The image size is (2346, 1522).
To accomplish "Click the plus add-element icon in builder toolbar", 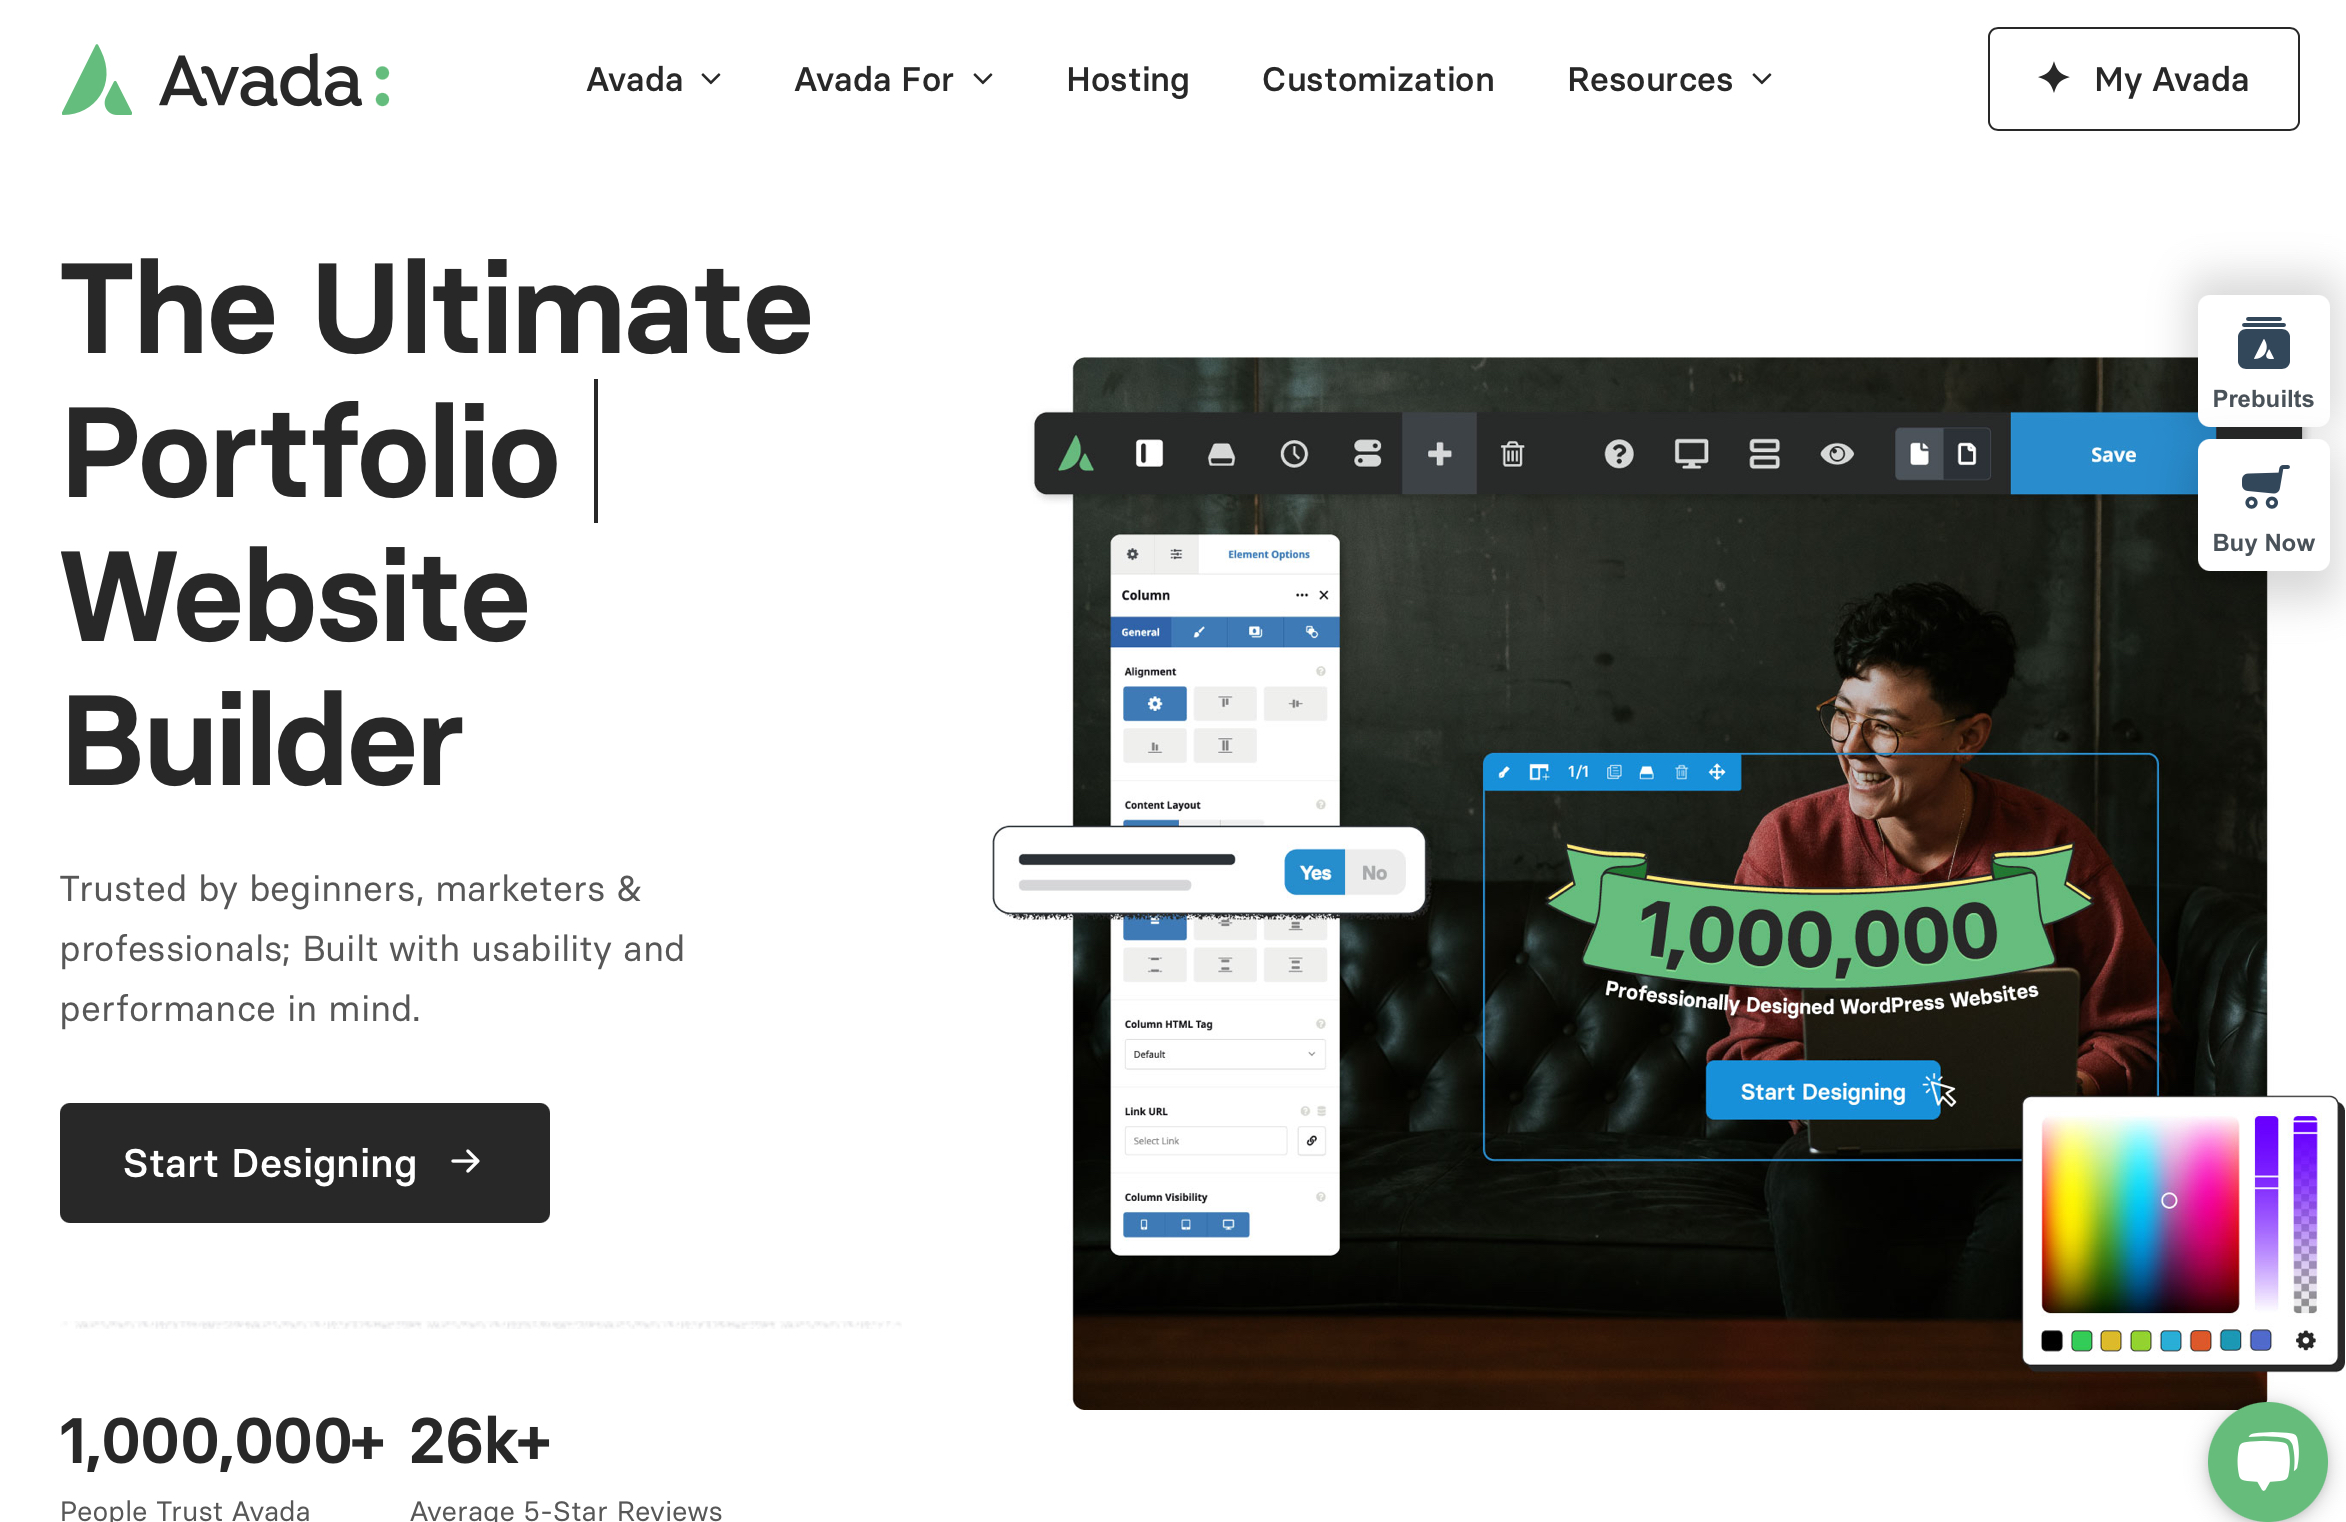I will pos(1439,454).
